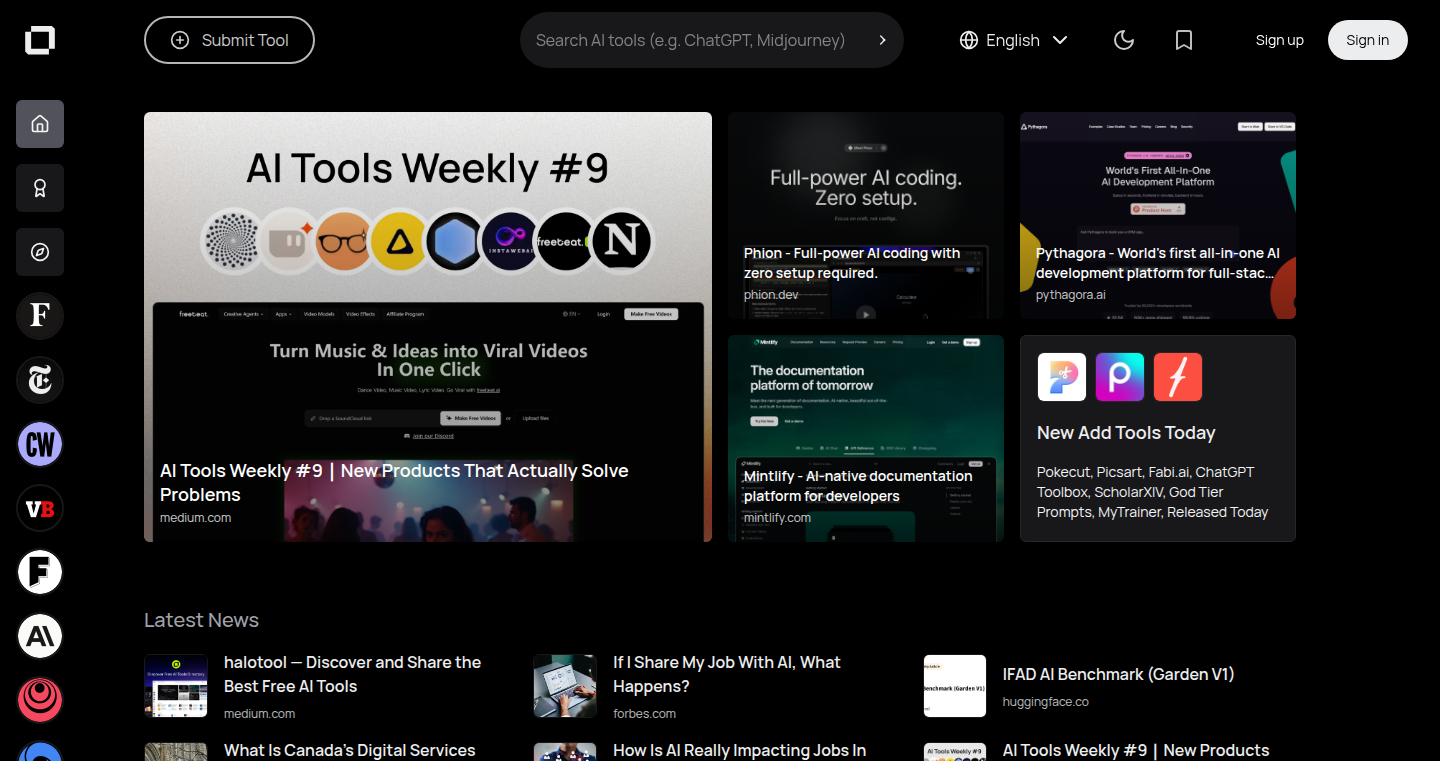The width and height of the screenshot is (1440, 761).
Task: Click the Sign up link
Action: (1280, 40)
